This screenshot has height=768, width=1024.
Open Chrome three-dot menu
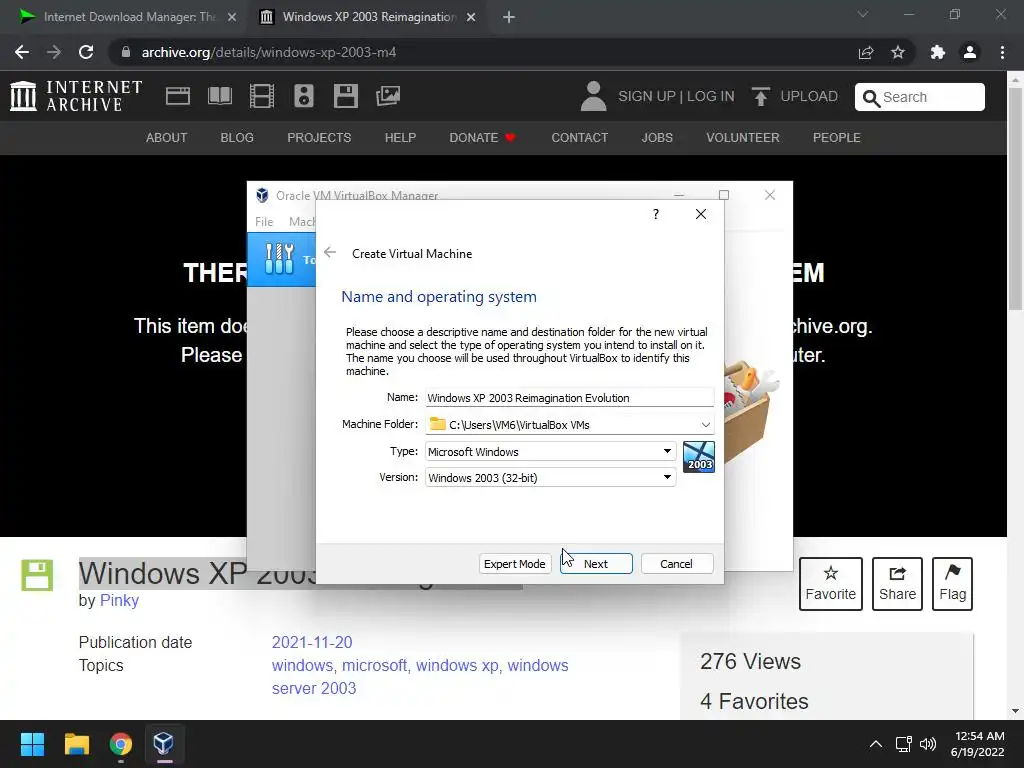pos(1002,52)
